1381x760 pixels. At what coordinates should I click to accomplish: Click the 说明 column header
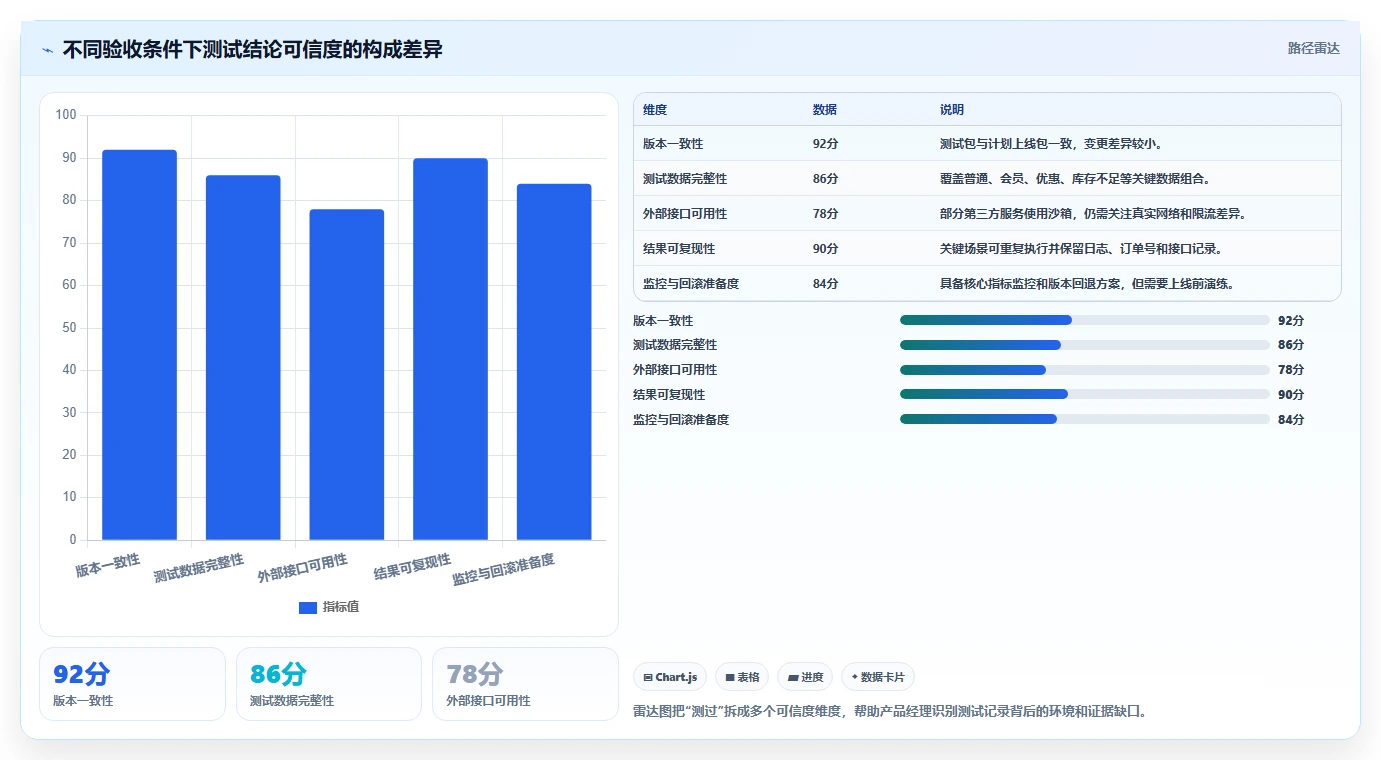(x=952, y=110)
